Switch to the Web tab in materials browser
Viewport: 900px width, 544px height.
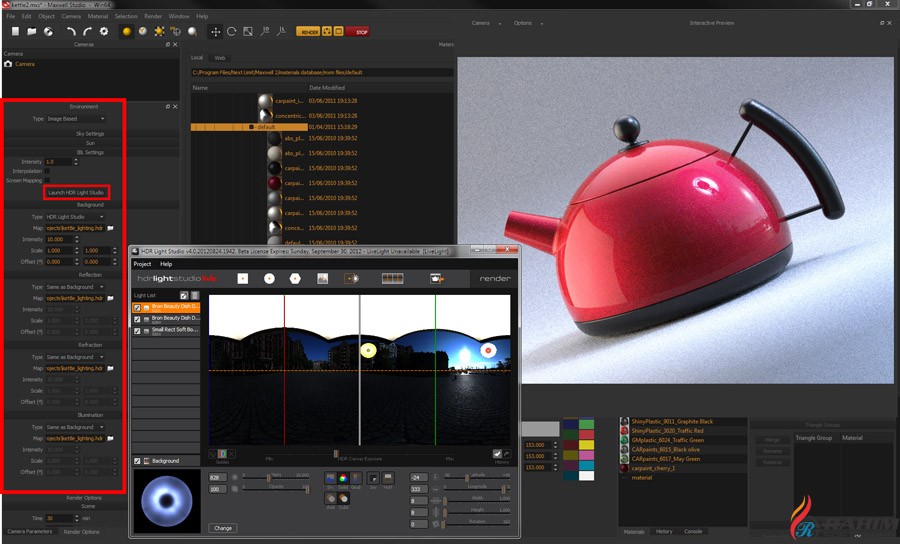220,58
